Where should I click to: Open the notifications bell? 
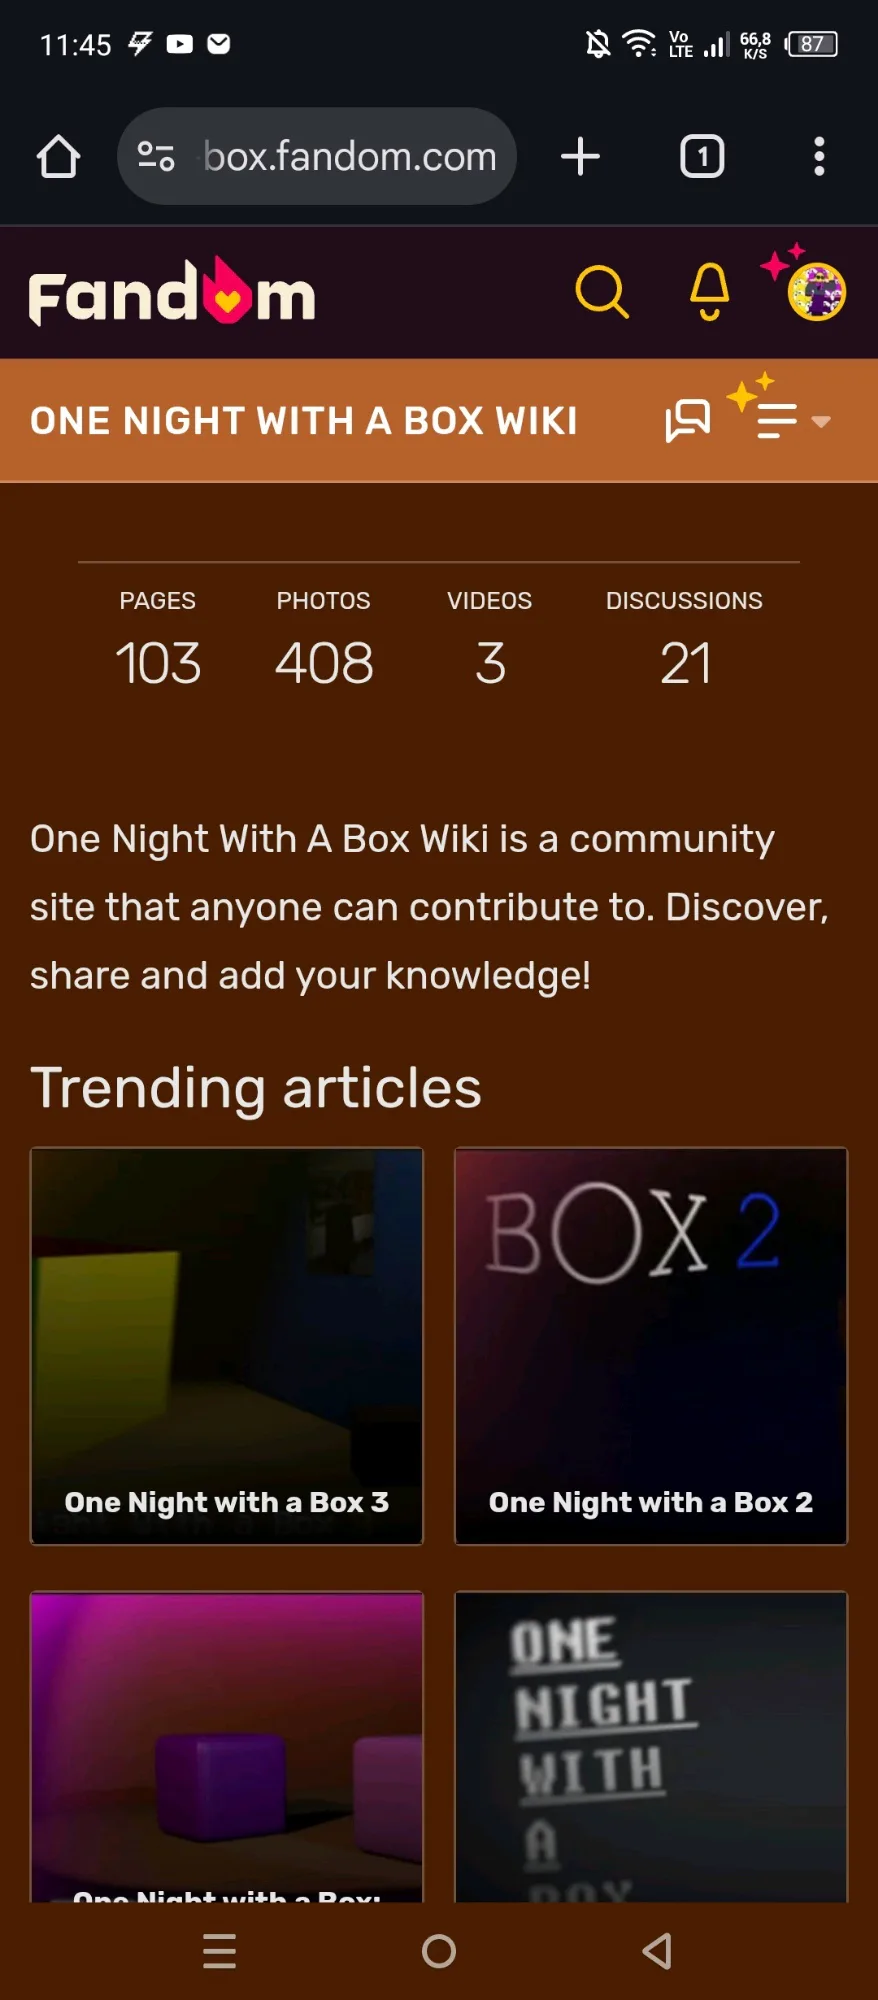coord(710,292)
